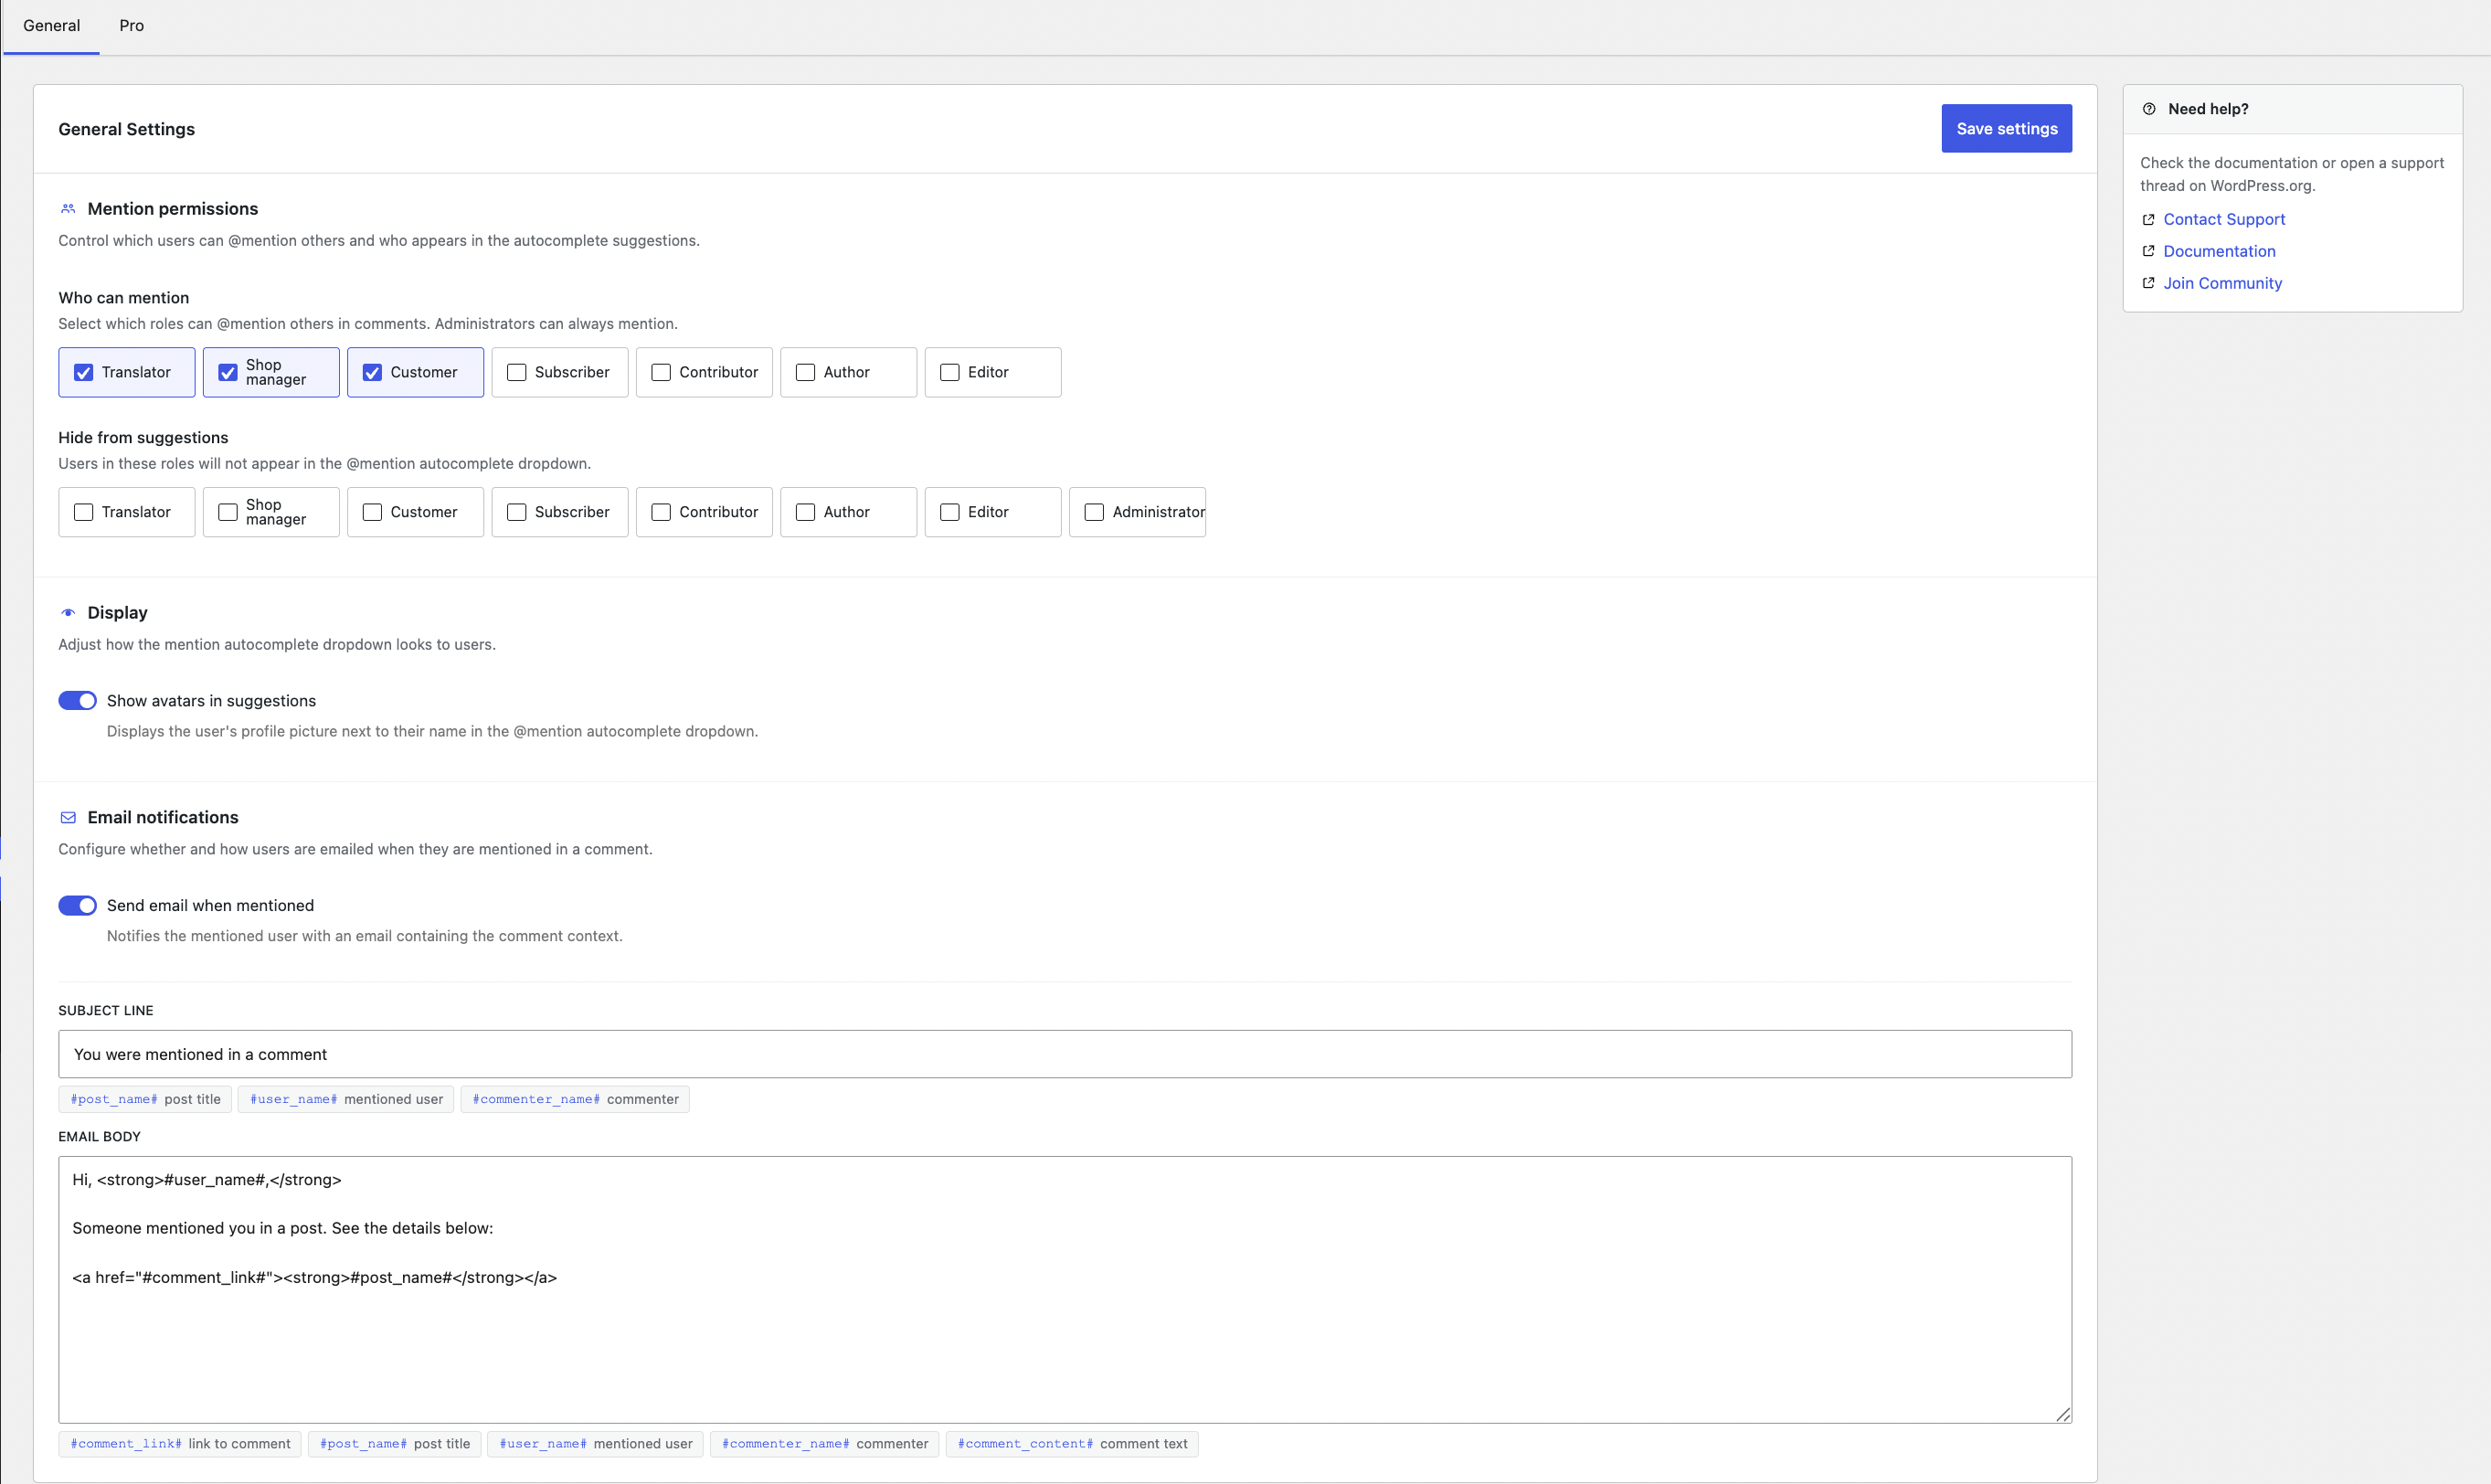2491x1484 pixels.
Task: Toggle Show avatars in suggestions switch
Action: (x=77, y=701)
